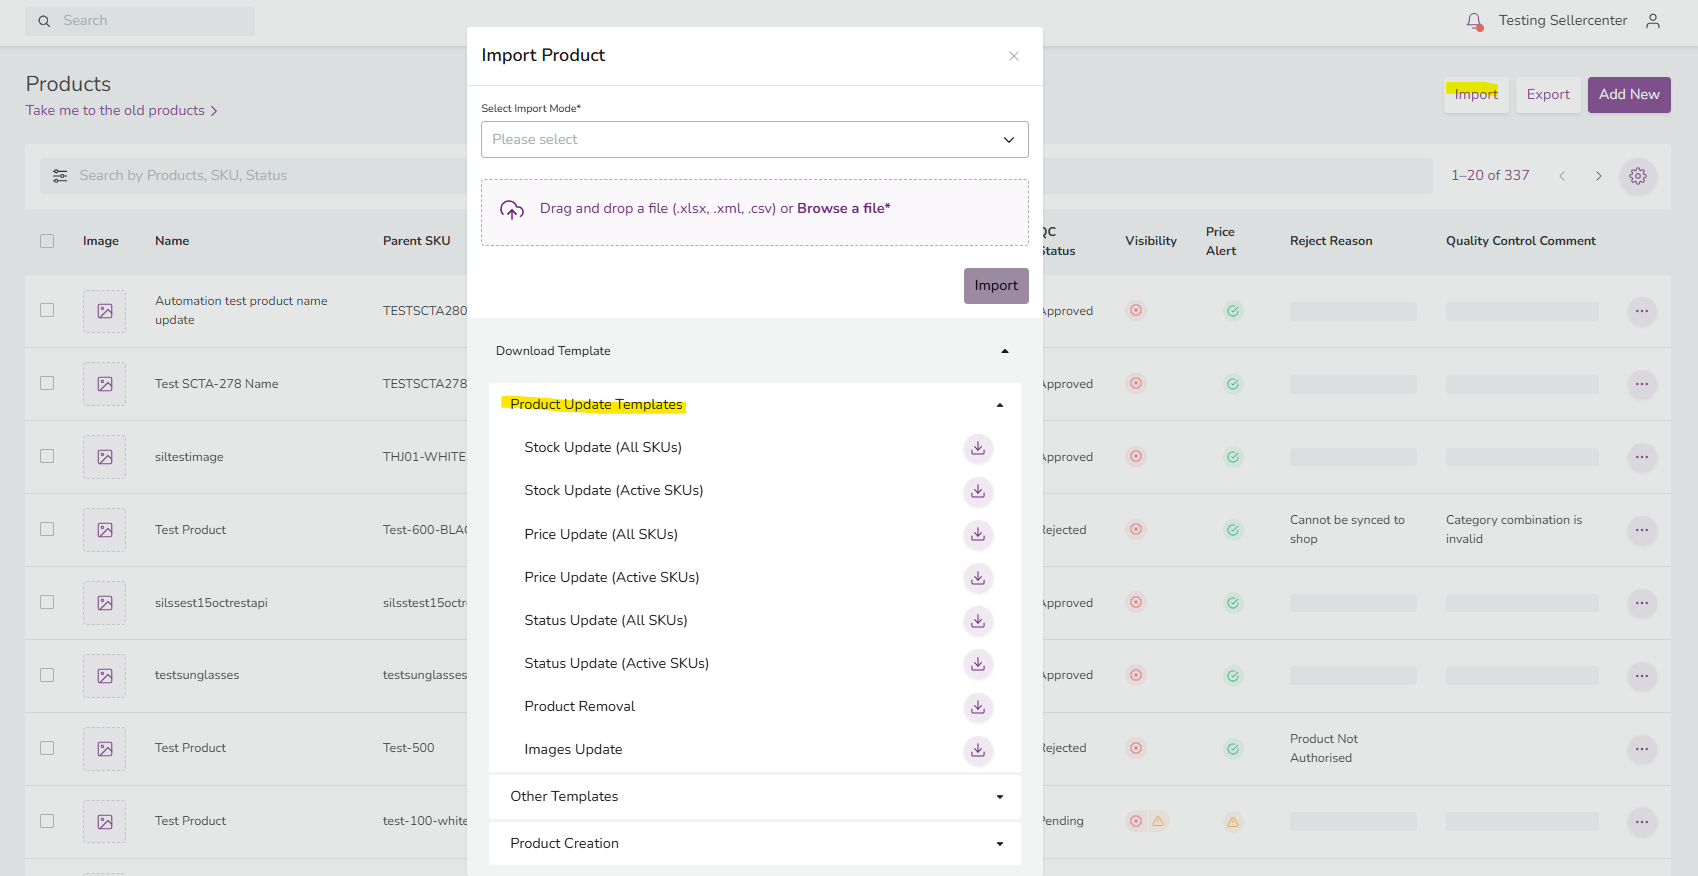Click the Quality Control Comment column header
The image size is (1698, 876).
coord(1521,241)
